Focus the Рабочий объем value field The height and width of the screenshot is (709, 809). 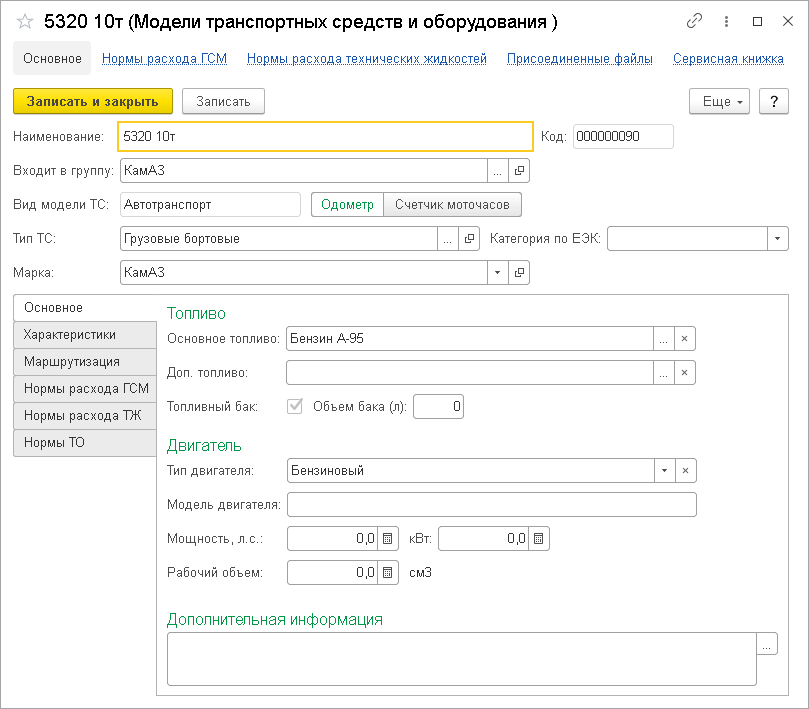point(332,573)
